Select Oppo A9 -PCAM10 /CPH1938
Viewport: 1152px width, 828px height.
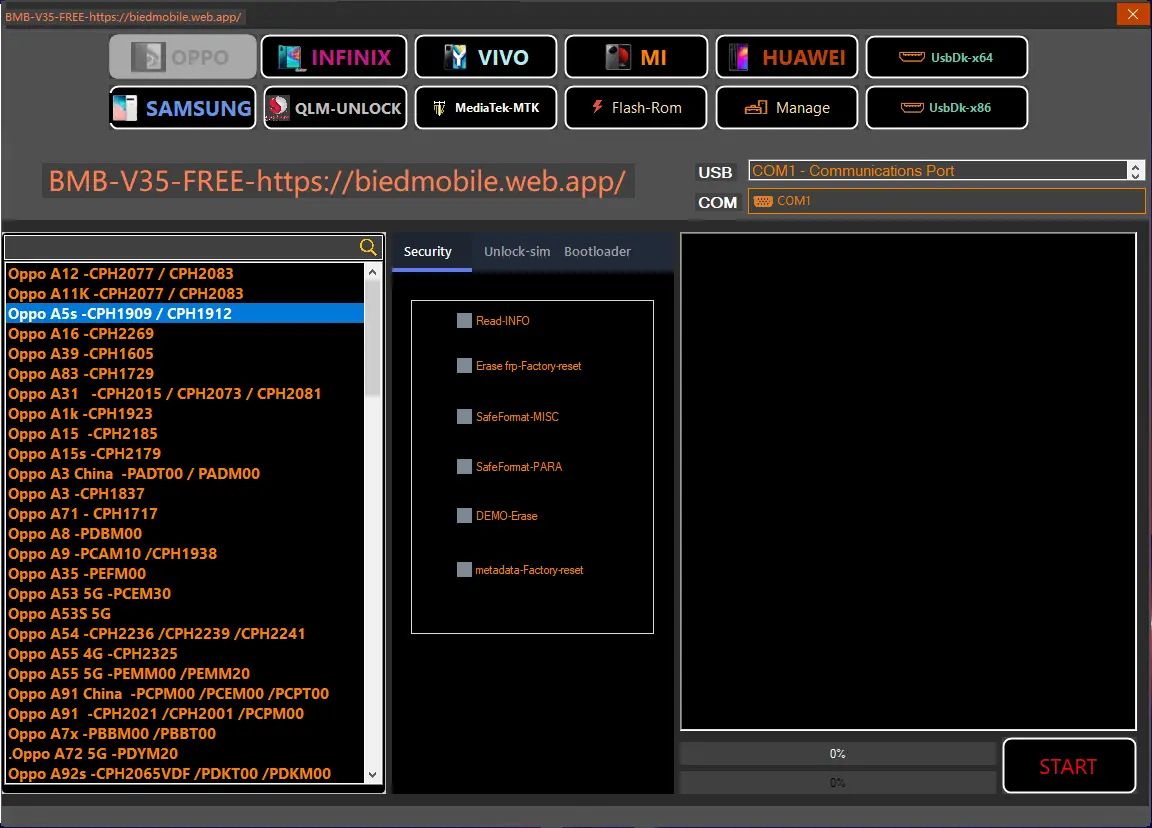(x=185, y=553)
